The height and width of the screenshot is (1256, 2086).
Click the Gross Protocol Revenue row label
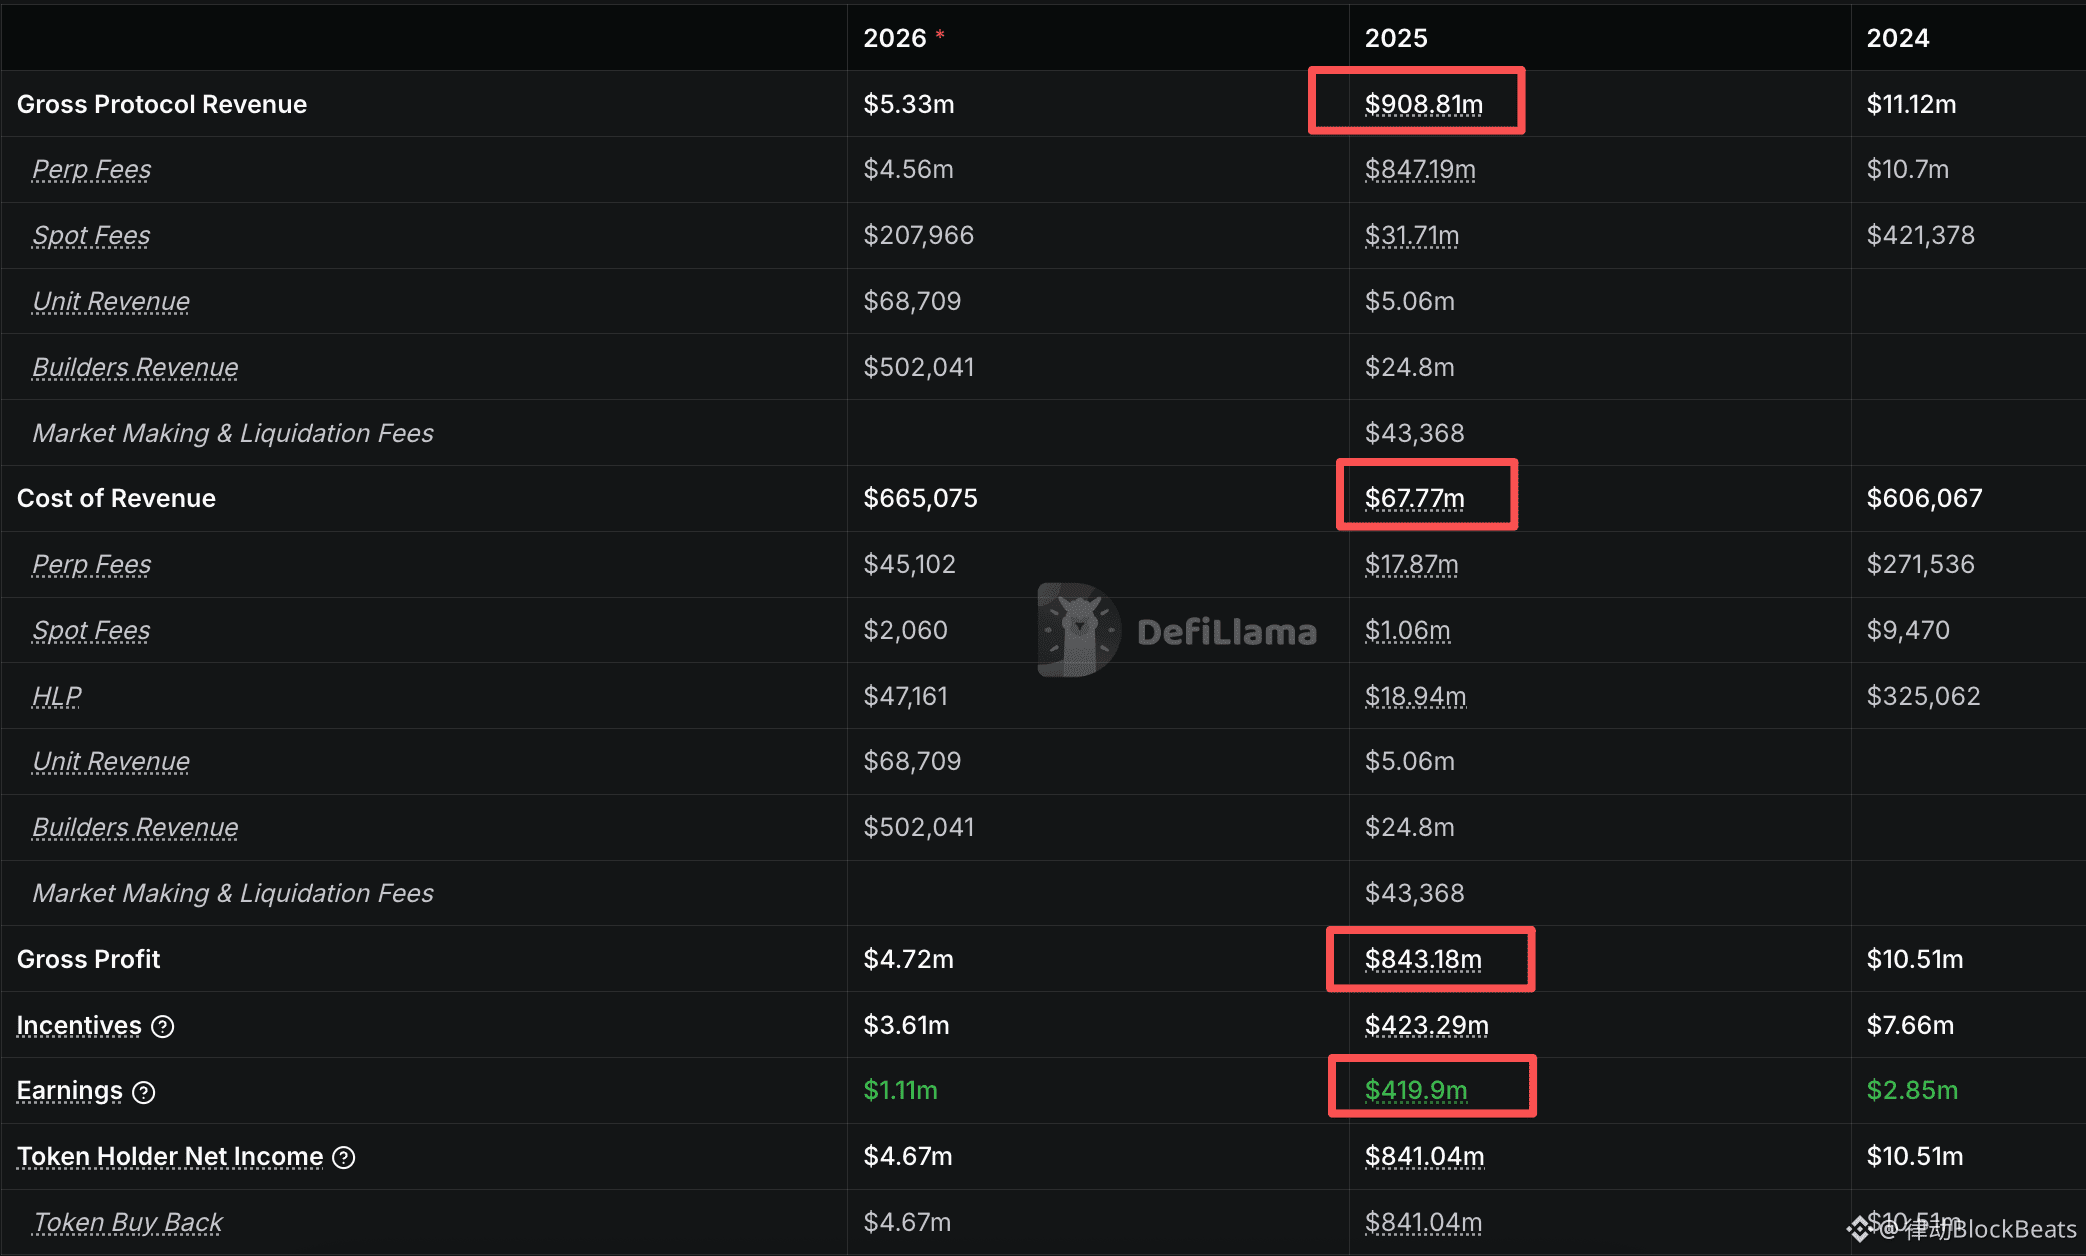tap(162, 104)
